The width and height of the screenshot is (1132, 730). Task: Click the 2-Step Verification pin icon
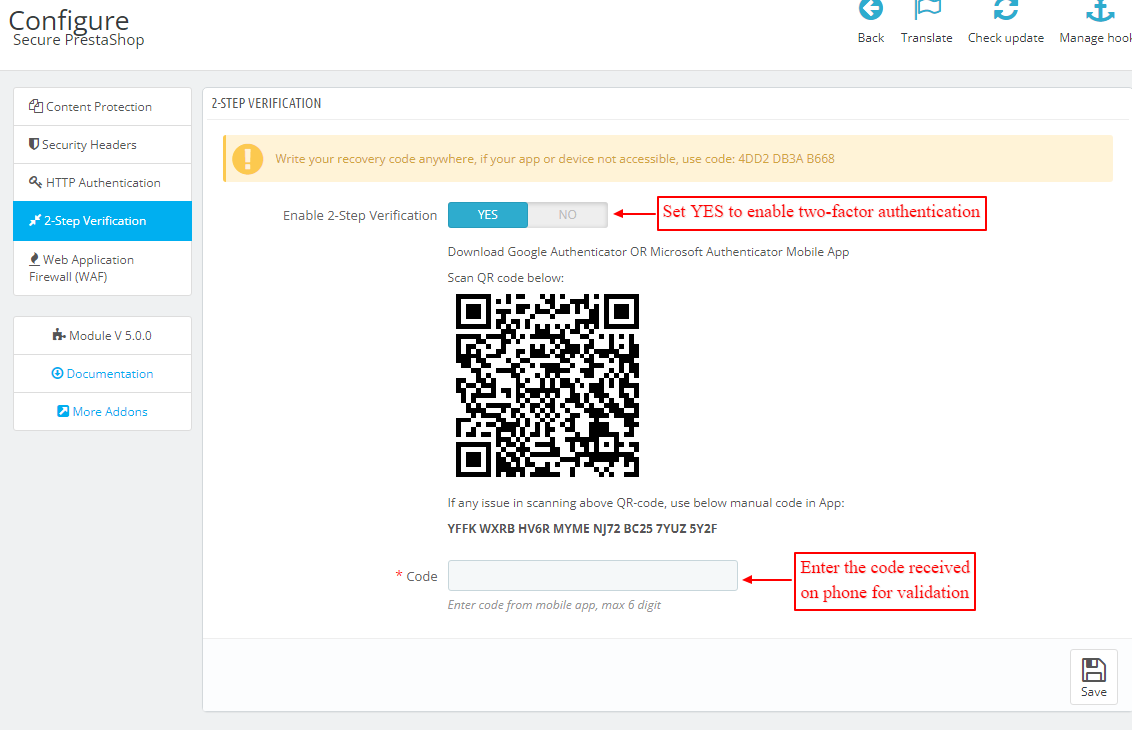[x=35, y=220]
